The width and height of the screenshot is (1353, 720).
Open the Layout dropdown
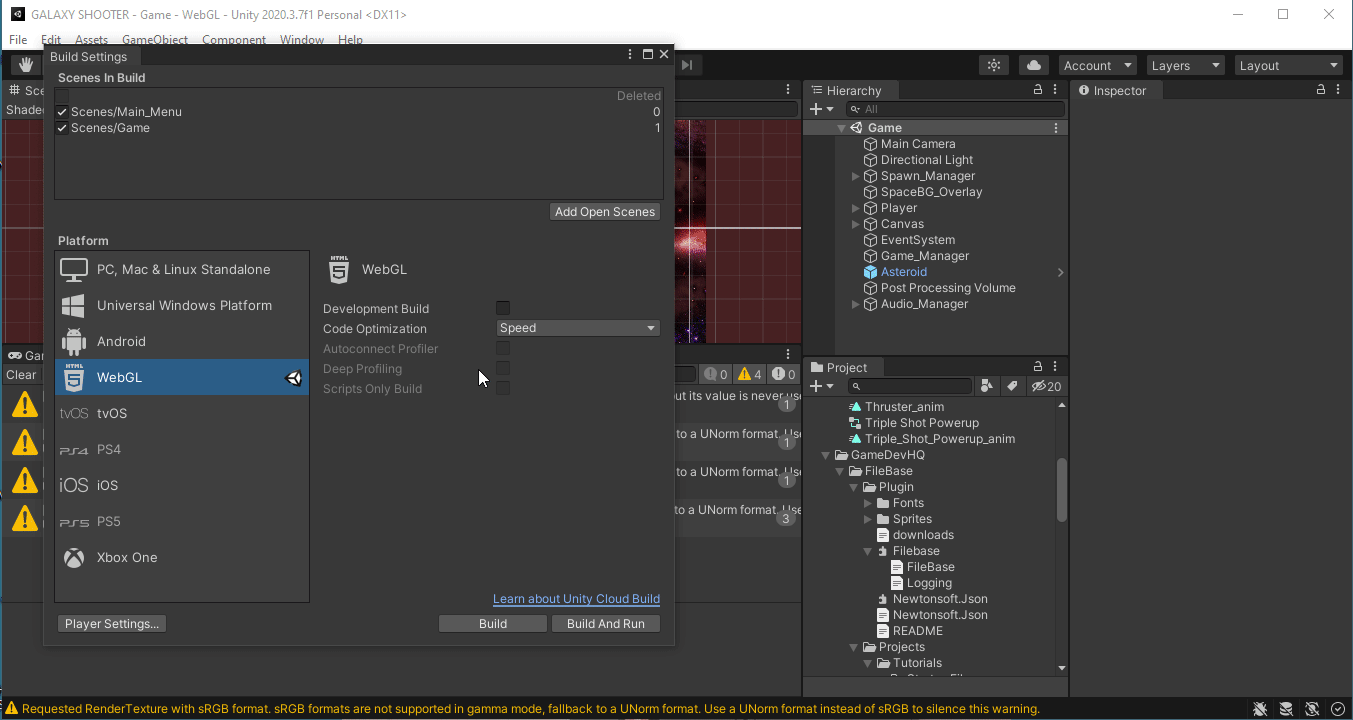[1289, 65]
